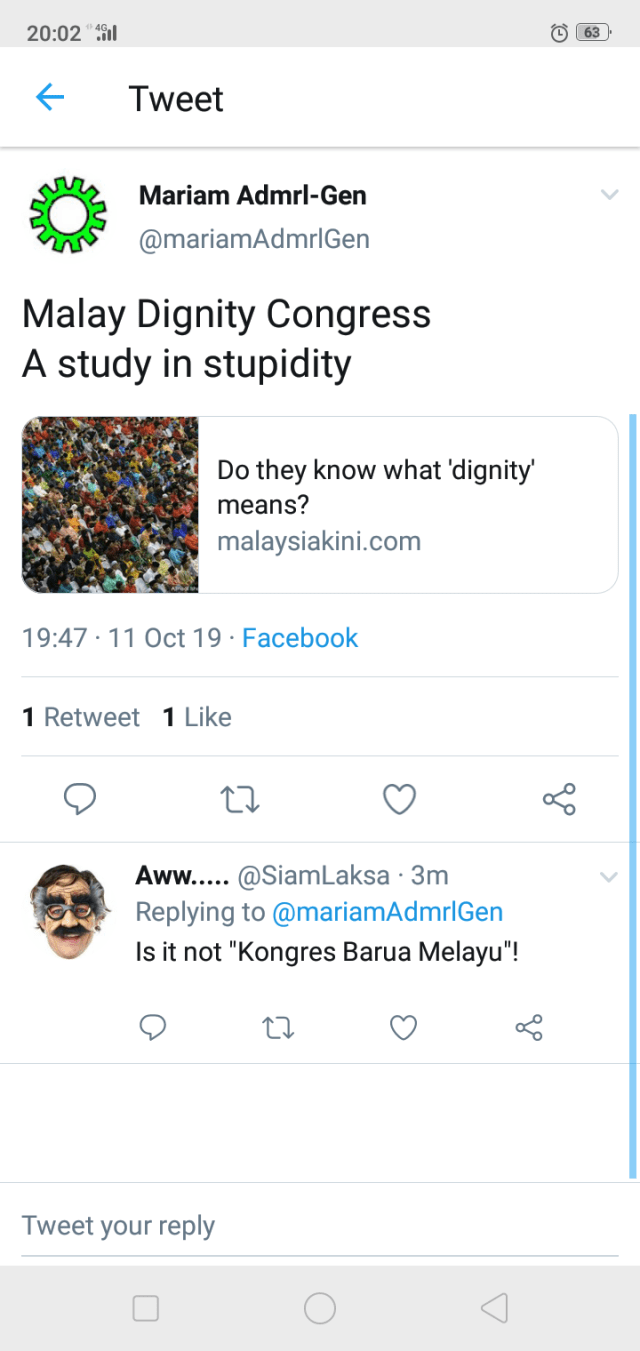Screen dimensions: 640x1351
Task: Tap the Facebook source link
Action: click(x=300, y=638)
